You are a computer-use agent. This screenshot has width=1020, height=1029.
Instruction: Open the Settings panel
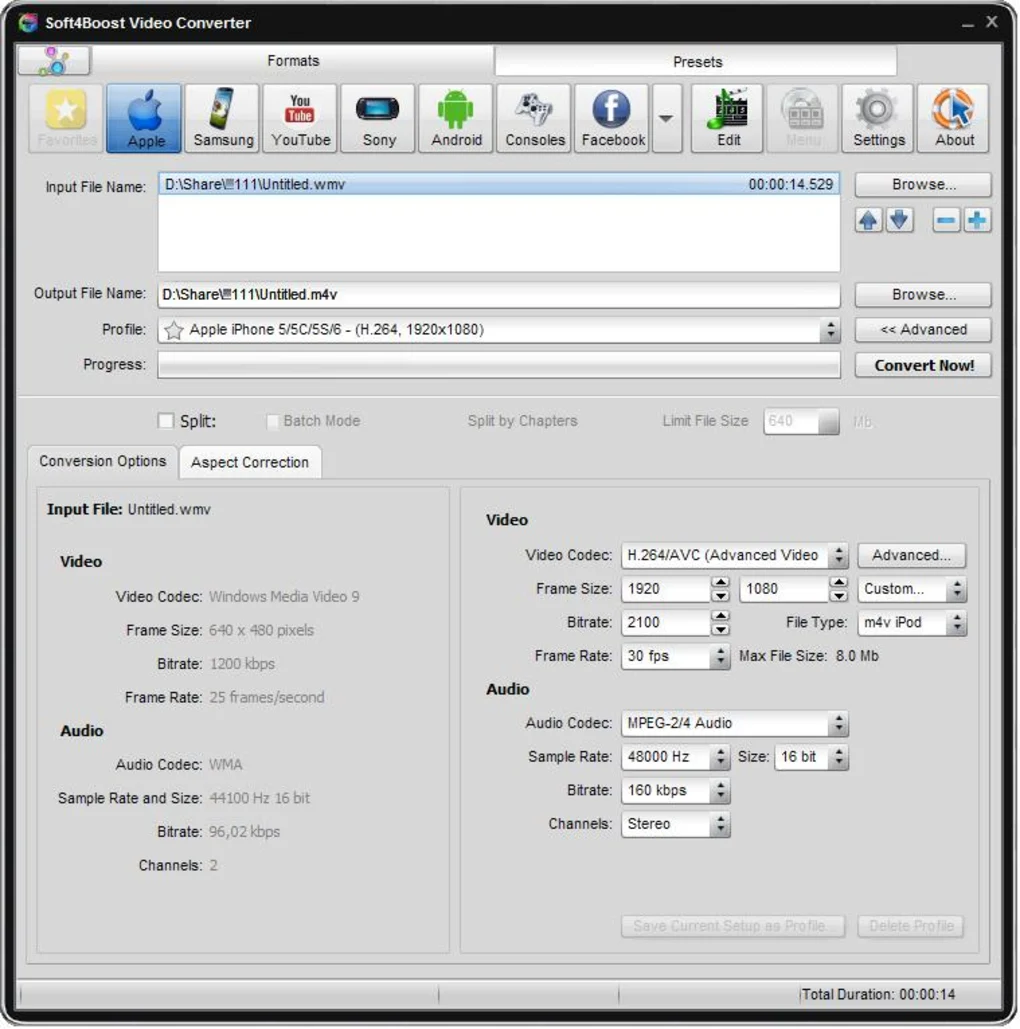tap(877, 118)
